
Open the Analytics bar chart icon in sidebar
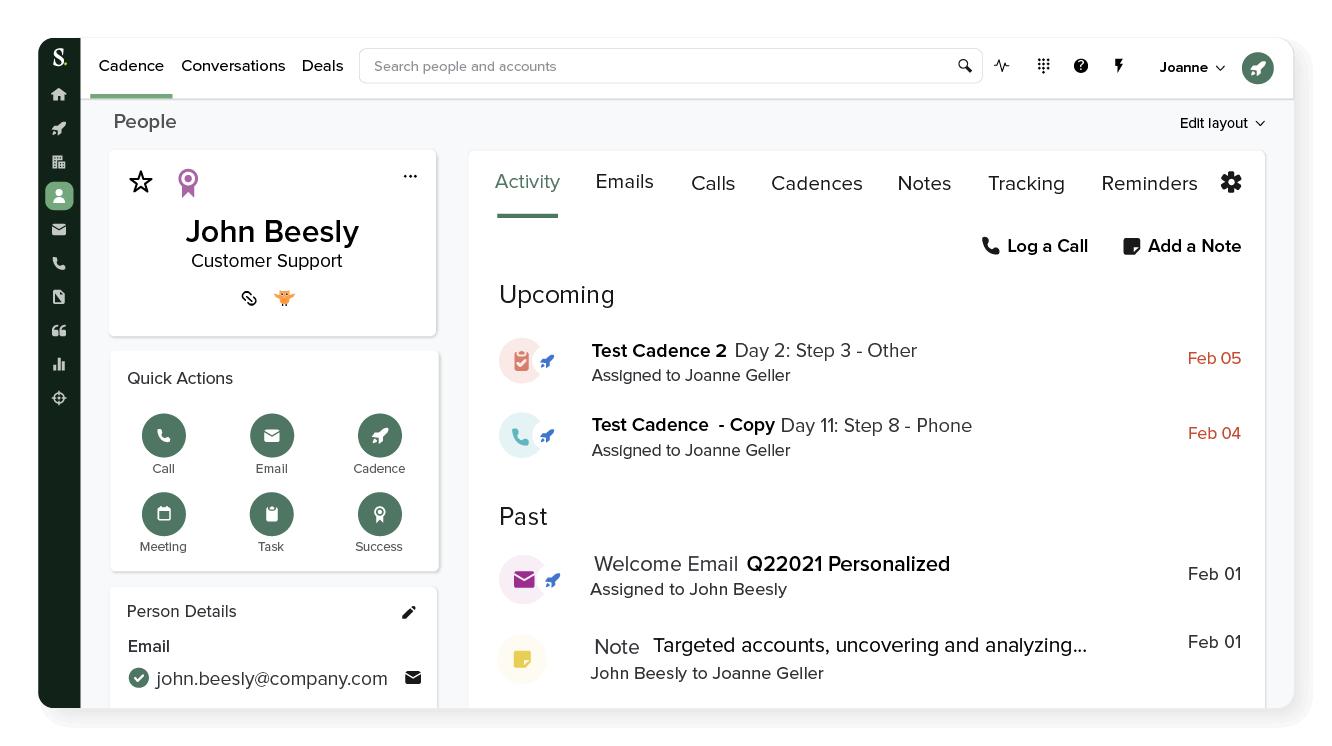[x=59, y=364]
